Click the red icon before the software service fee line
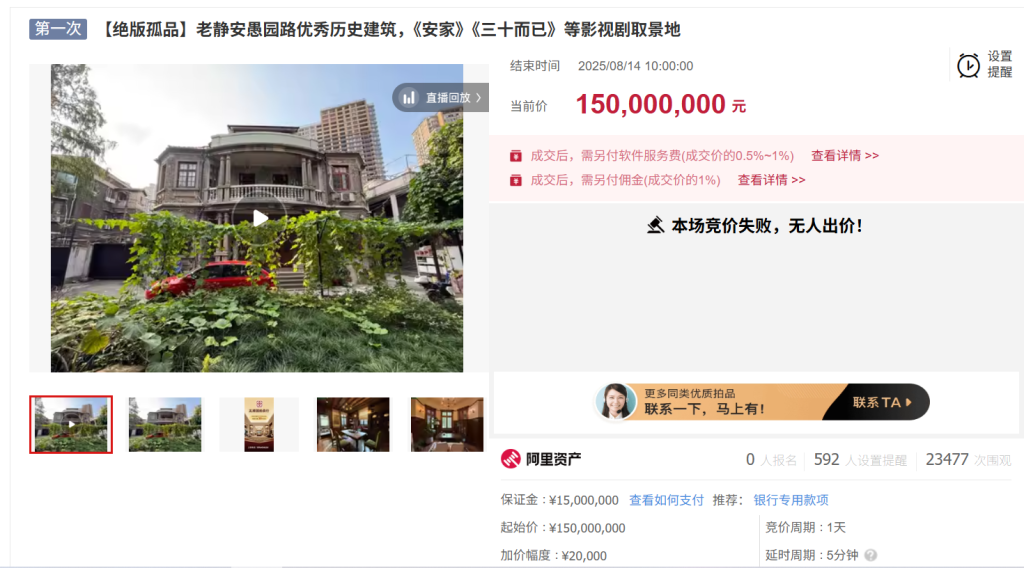The image size is (1024, 568). [x=516, y=156]
